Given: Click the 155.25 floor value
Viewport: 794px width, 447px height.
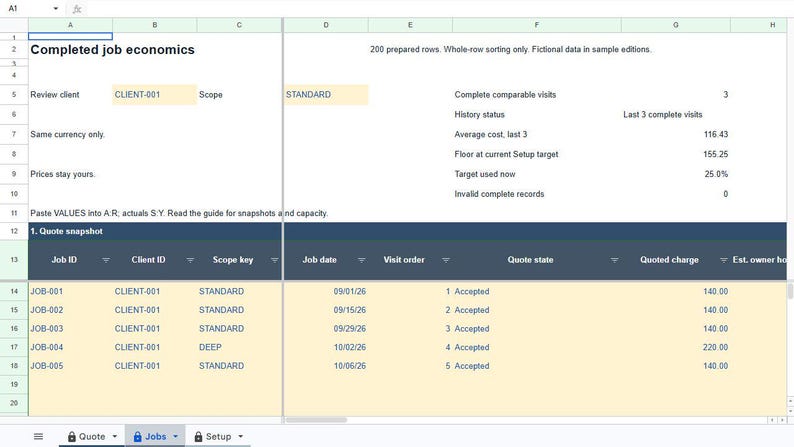Looking at the screenshot, I should tap(716, 154).
